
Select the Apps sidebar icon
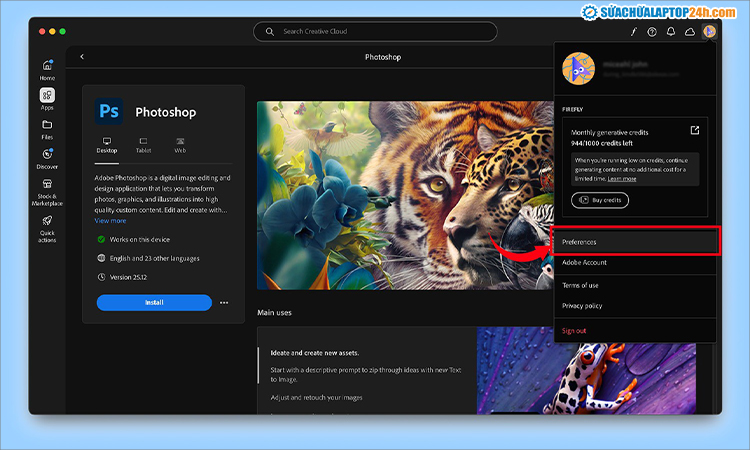click(x=47, y=98)
